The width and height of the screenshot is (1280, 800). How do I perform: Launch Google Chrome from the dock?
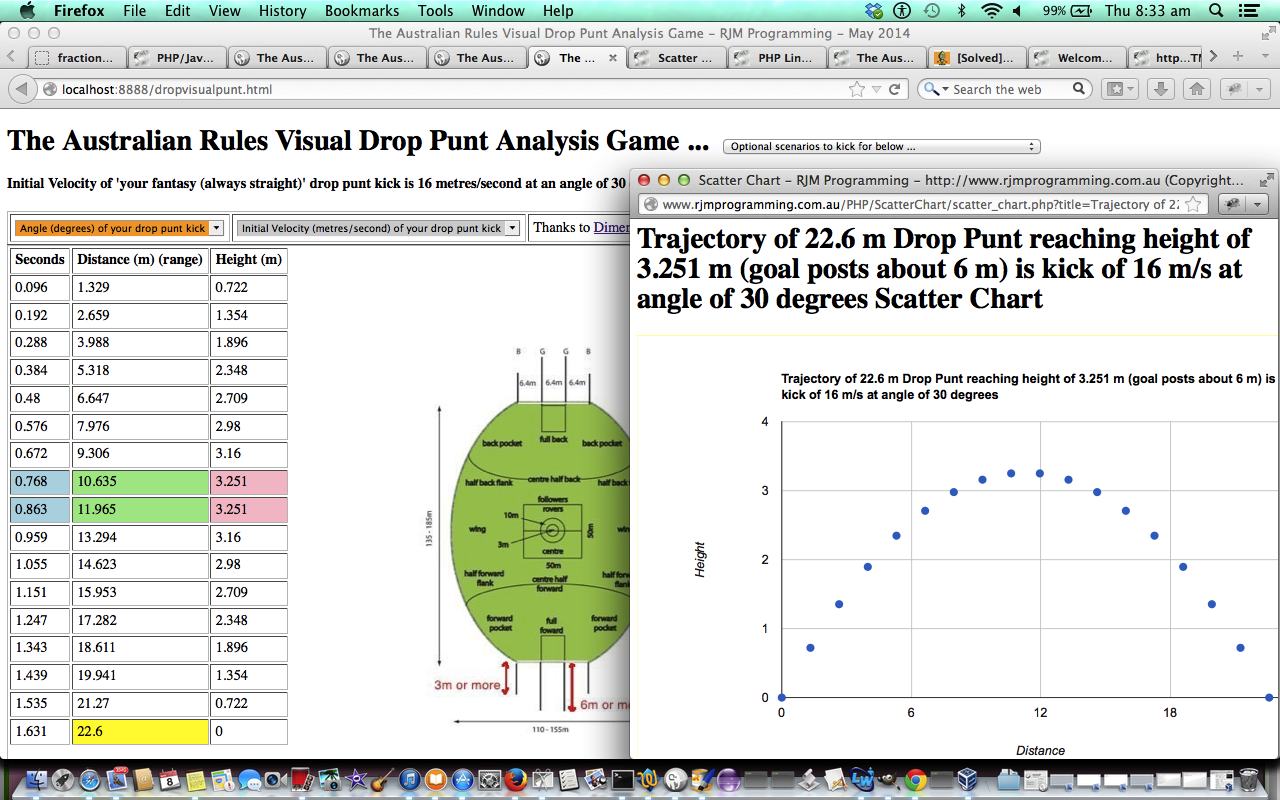[915, 780]
